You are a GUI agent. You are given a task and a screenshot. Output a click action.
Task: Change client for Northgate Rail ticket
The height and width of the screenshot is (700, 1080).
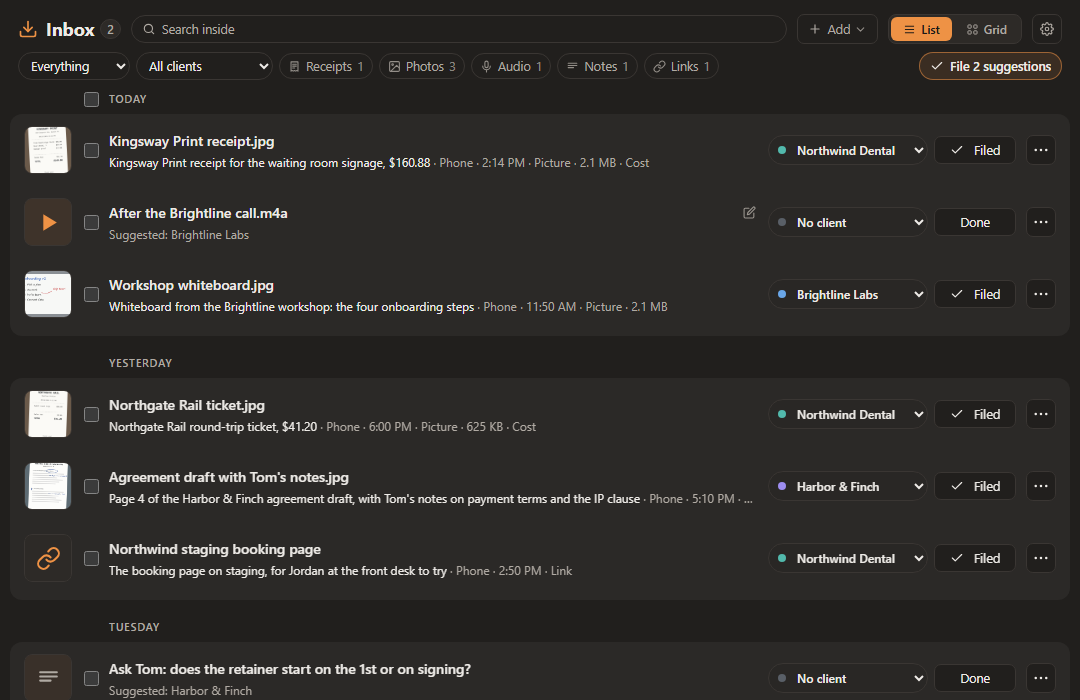[847, 414]
